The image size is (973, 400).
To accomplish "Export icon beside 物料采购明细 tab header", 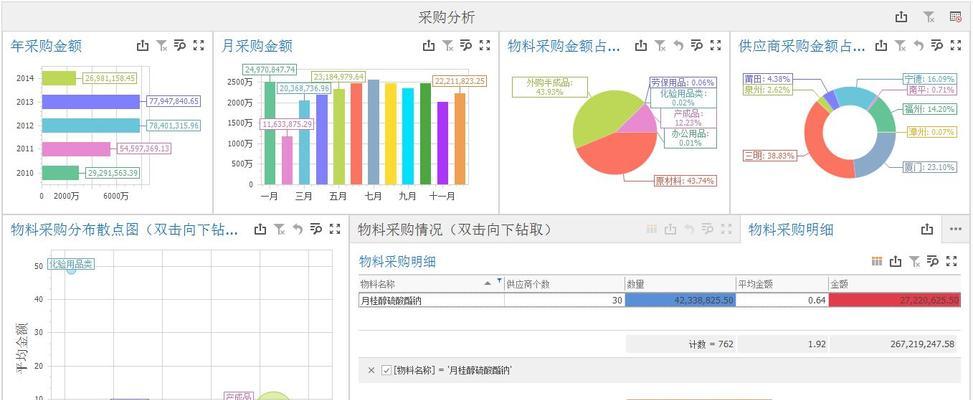I will [927, 229].
